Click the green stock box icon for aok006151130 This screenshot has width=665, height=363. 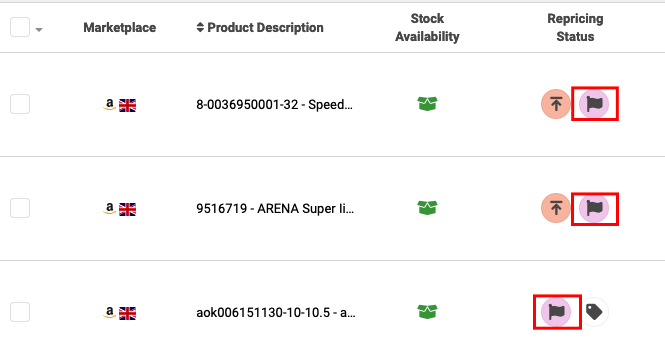(427, 312)
